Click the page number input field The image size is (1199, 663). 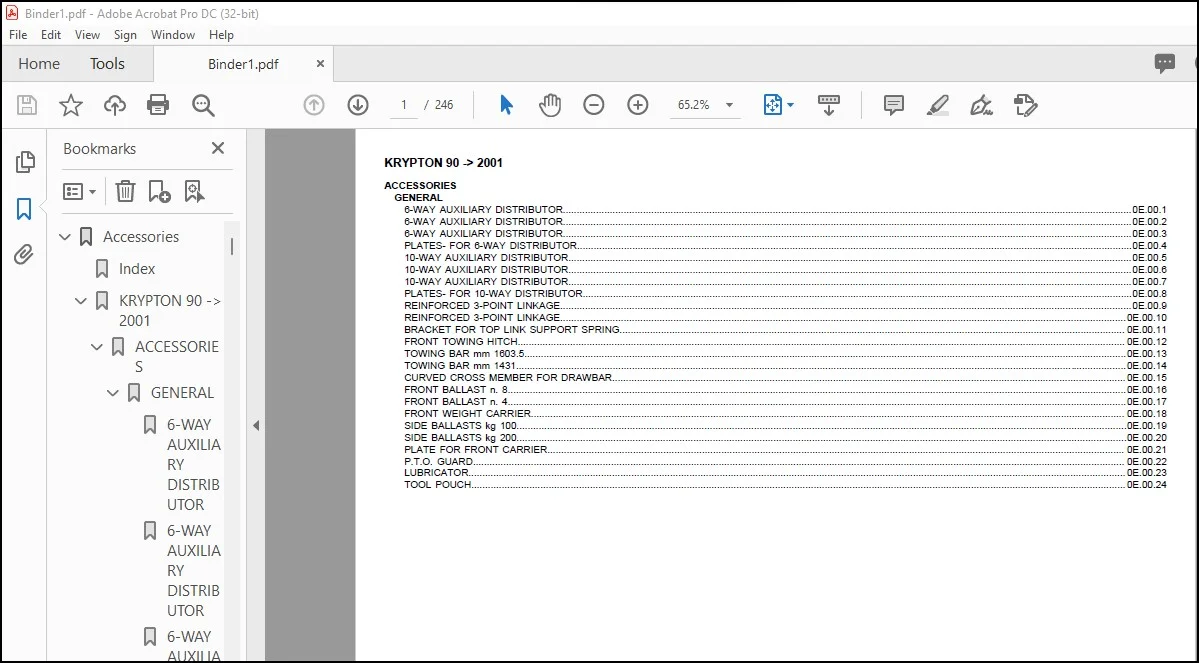click(404, 105)
